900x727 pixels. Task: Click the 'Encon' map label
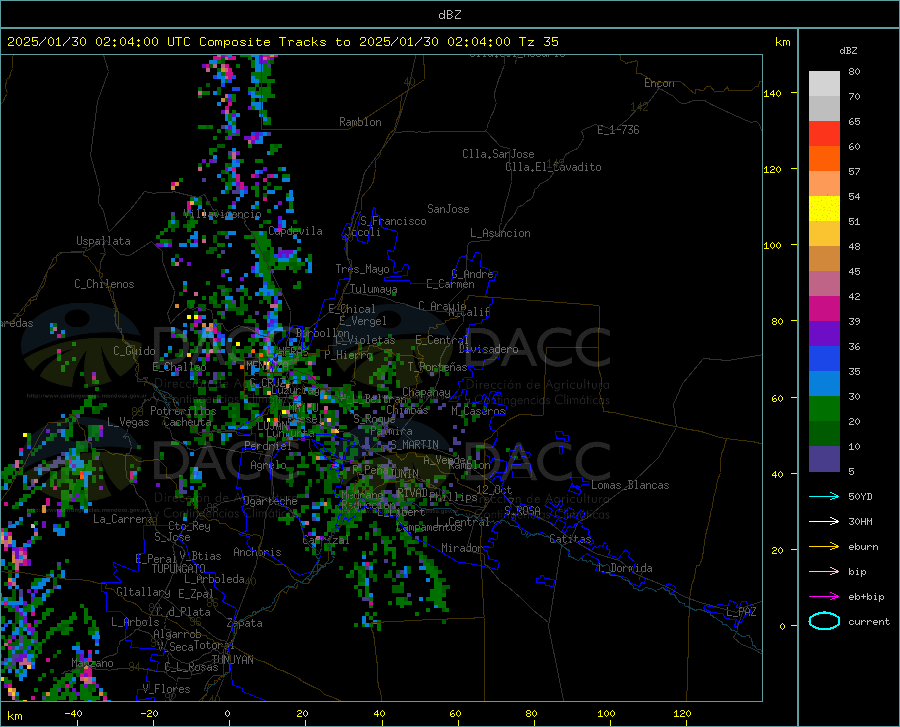(x=659, y=83)
